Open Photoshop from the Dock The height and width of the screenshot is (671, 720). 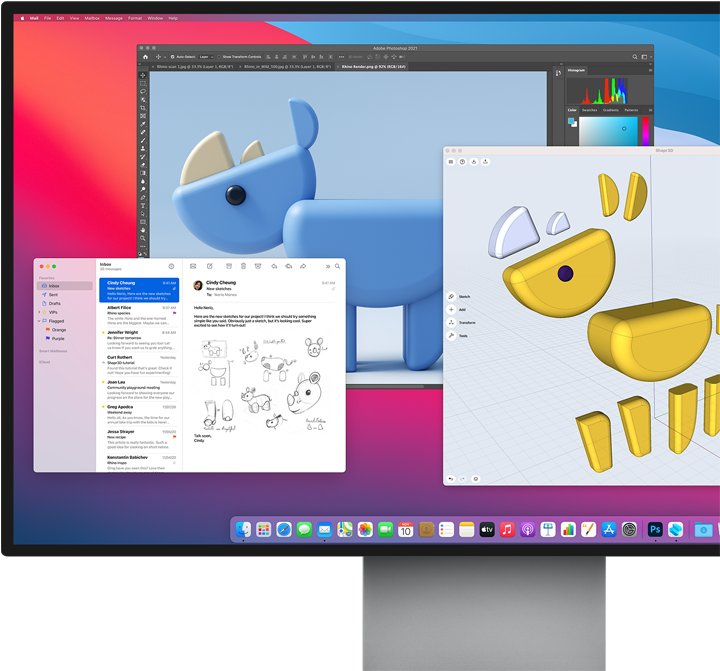click(655, 530)
